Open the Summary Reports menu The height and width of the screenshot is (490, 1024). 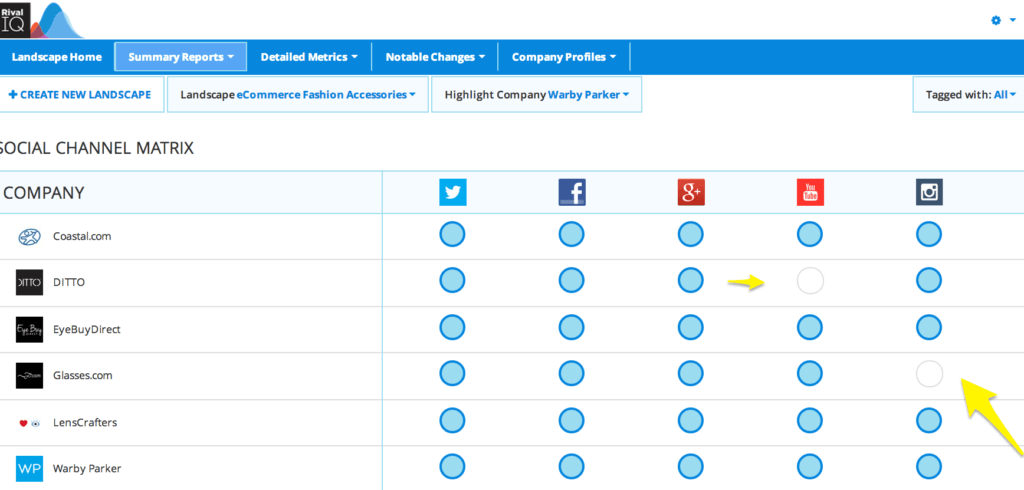[181, 57]
